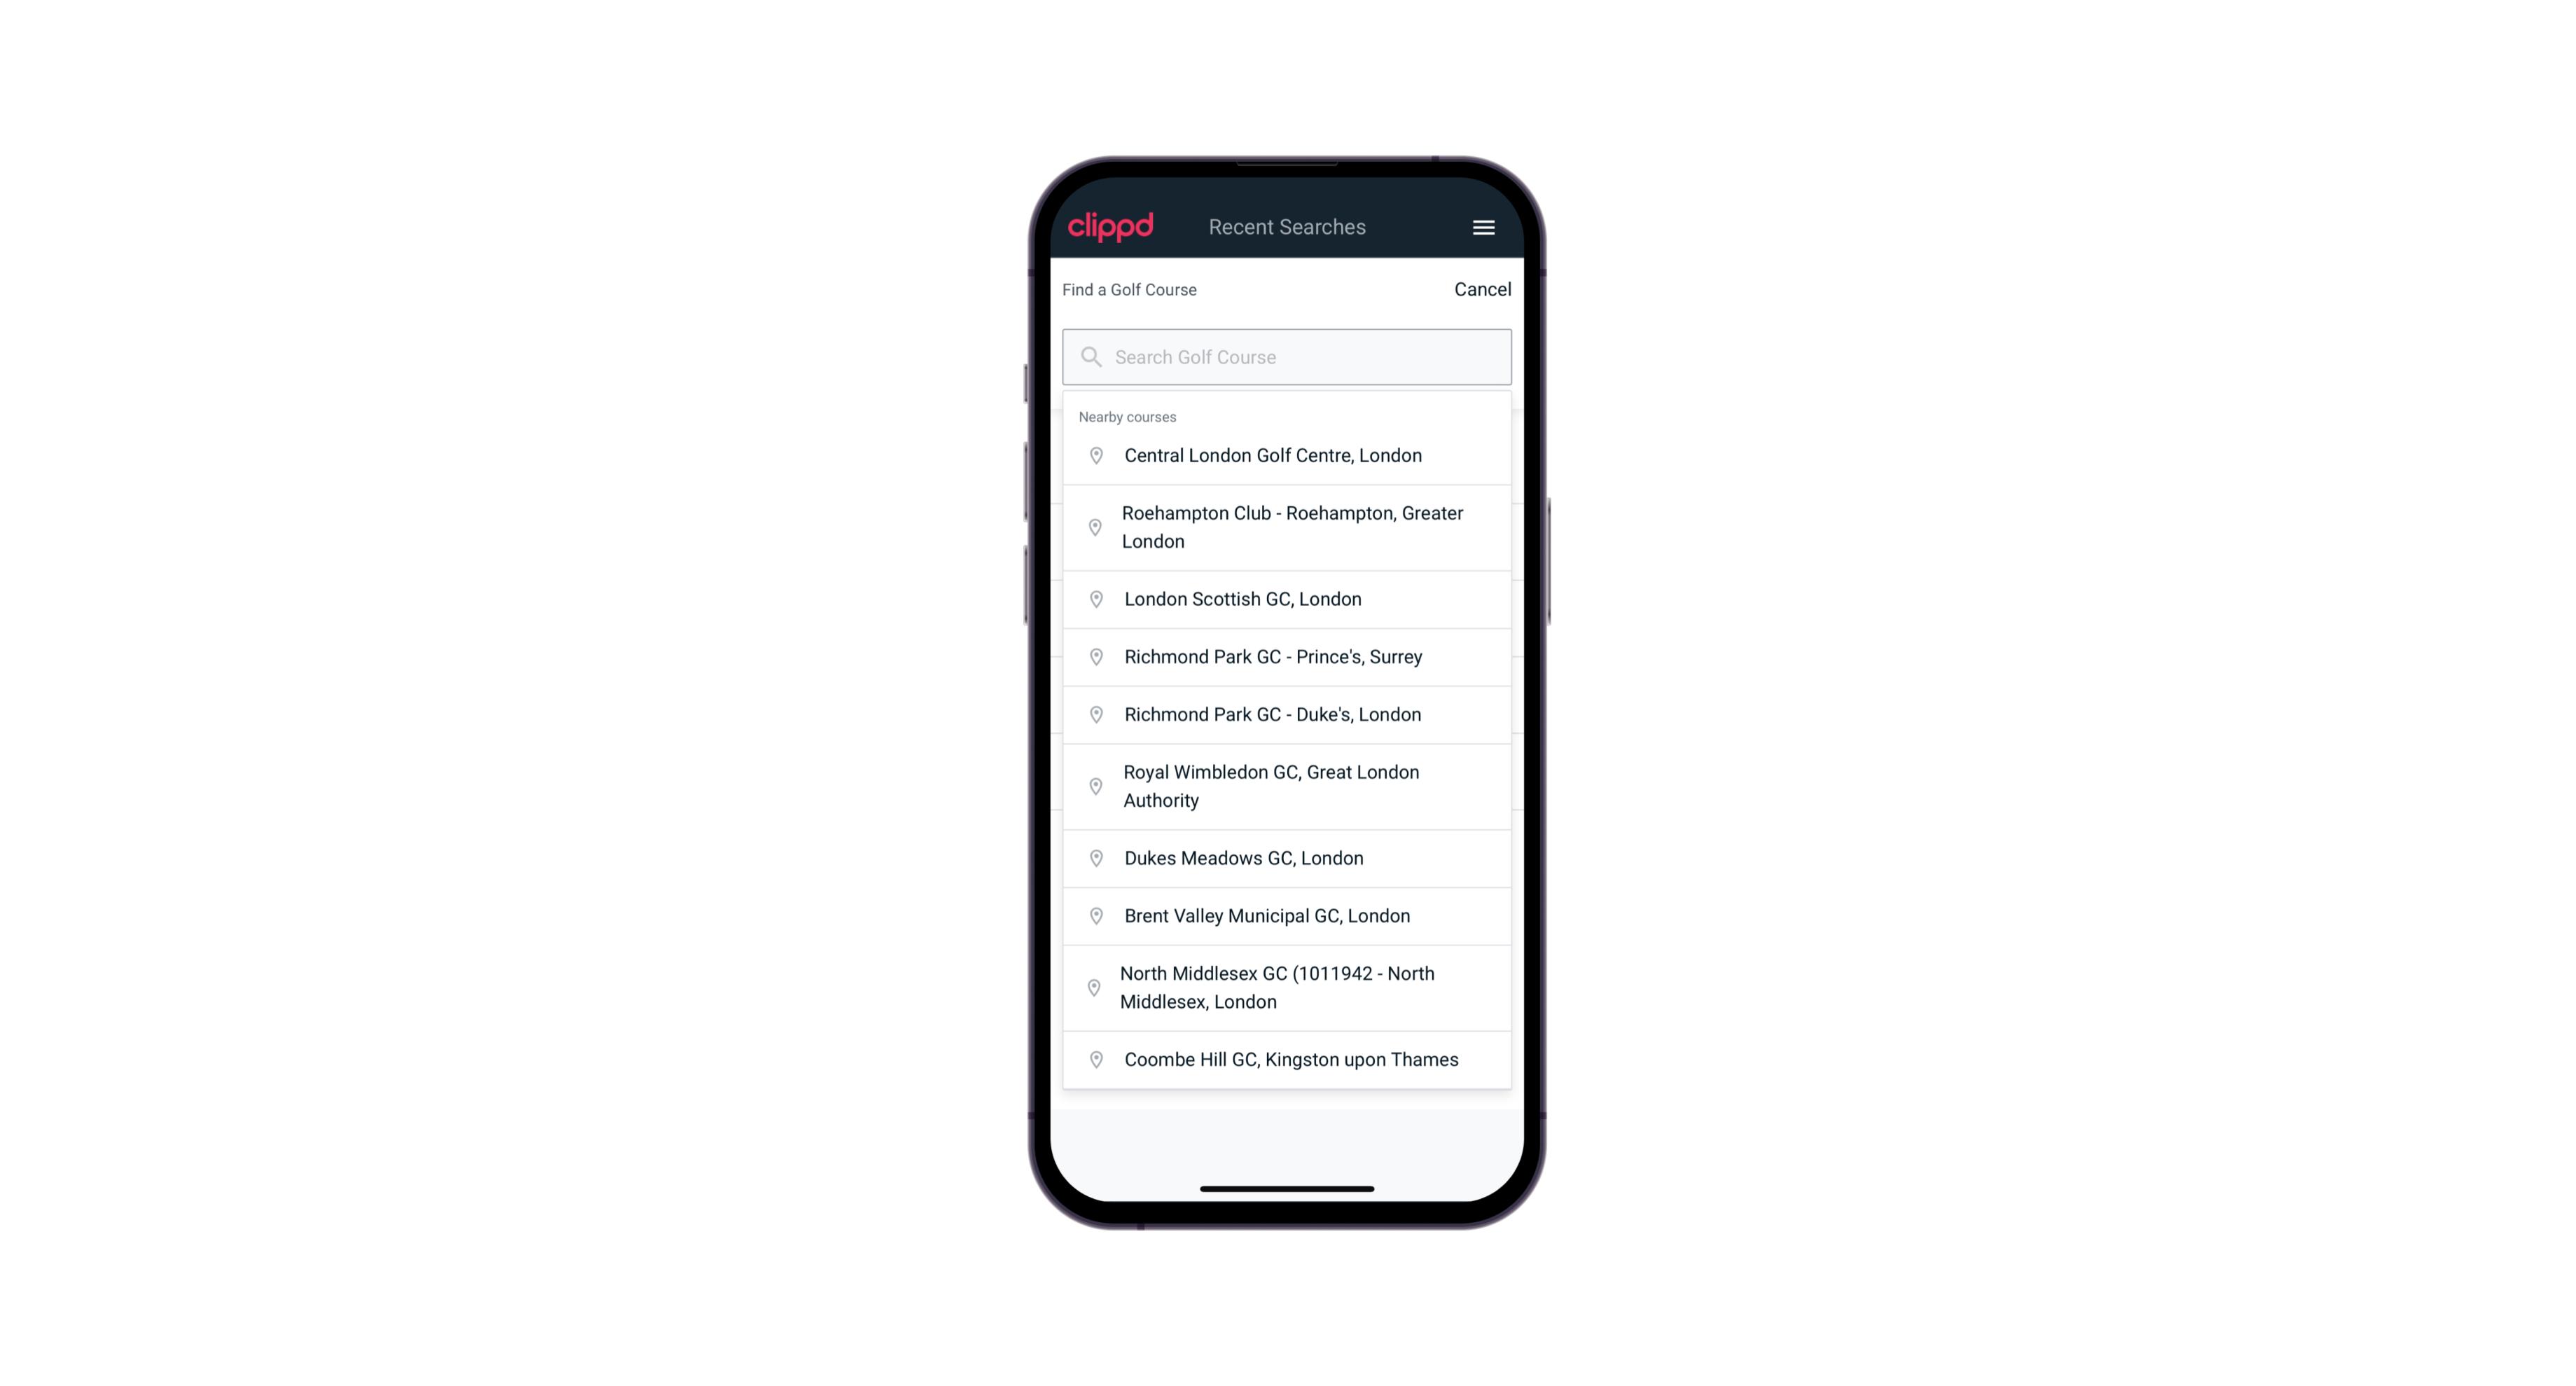Tap the location pin icon for Coombe Hill GC

click(1093, 1058)
